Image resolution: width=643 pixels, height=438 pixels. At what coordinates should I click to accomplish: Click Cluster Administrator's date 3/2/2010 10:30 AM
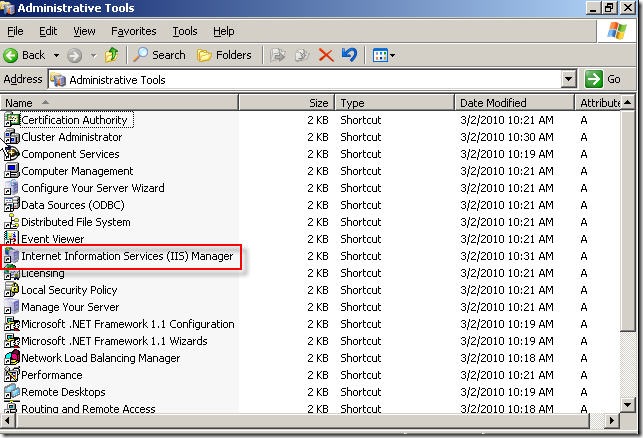[507, 137]
